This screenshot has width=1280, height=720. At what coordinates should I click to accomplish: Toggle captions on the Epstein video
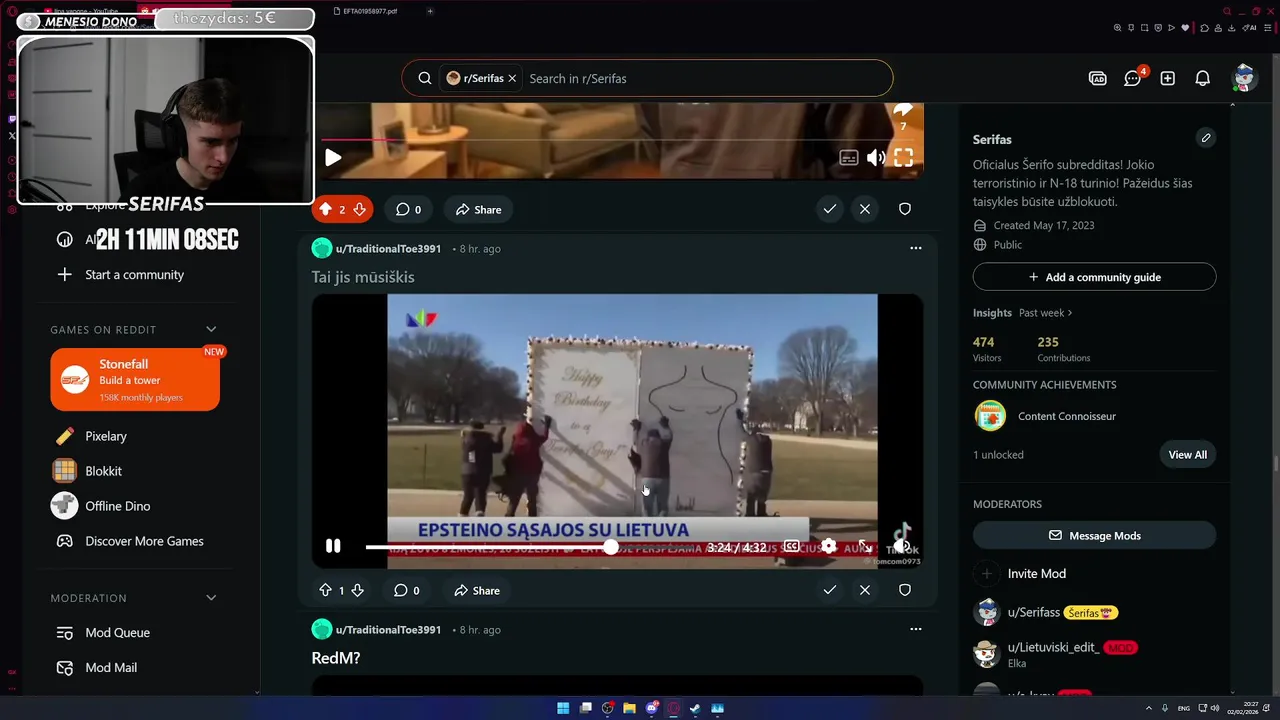click(x=792, y=546)
